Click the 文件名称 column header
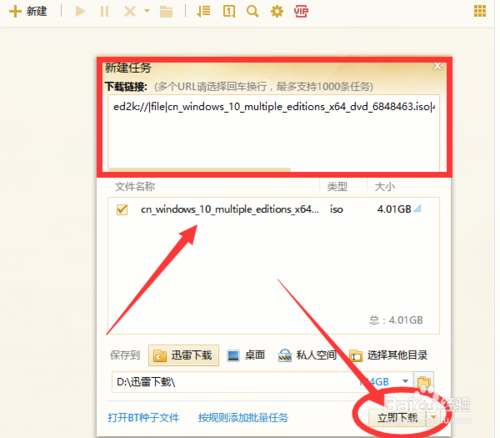 coord(135,187)
